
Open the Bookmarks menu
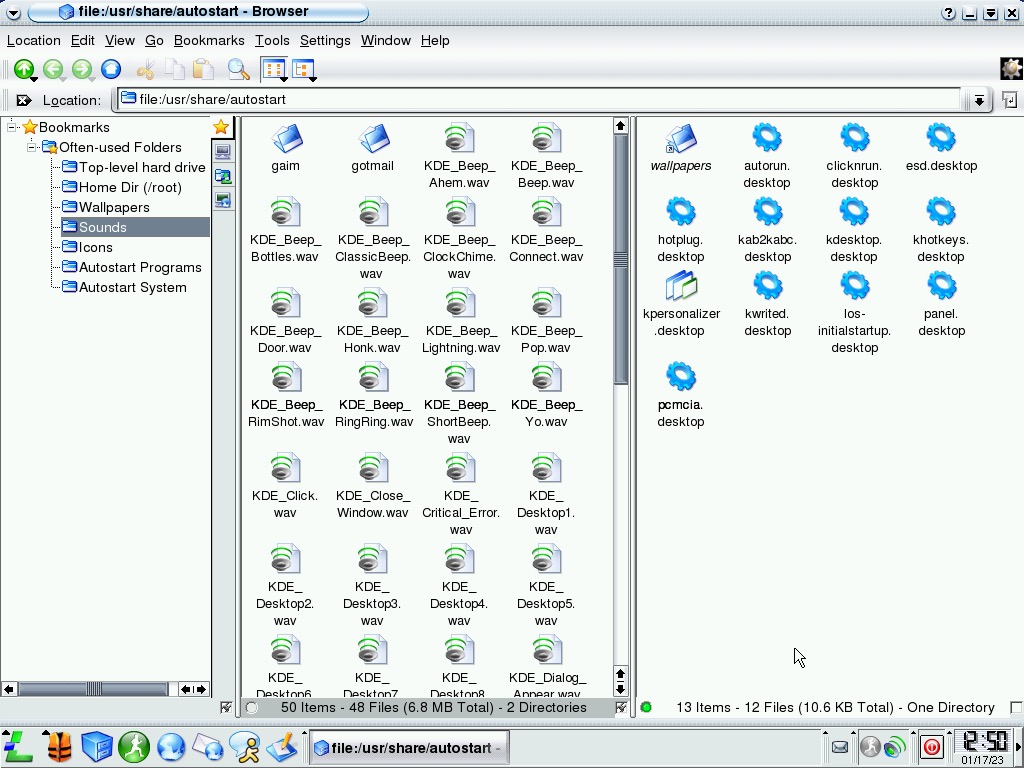coord(209,41)
